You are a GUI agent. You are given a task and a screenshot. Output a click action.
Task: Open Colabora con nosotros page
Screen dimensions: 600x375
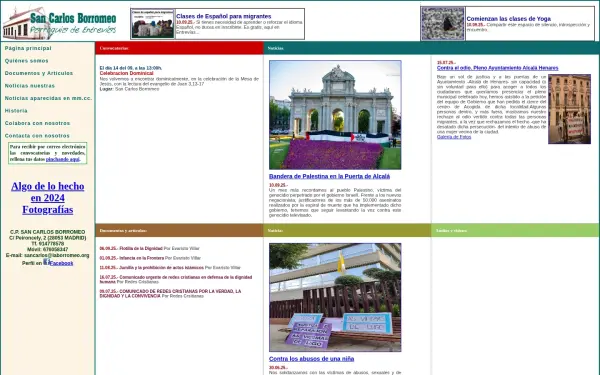pyautogui.click(x=37, y=123)
